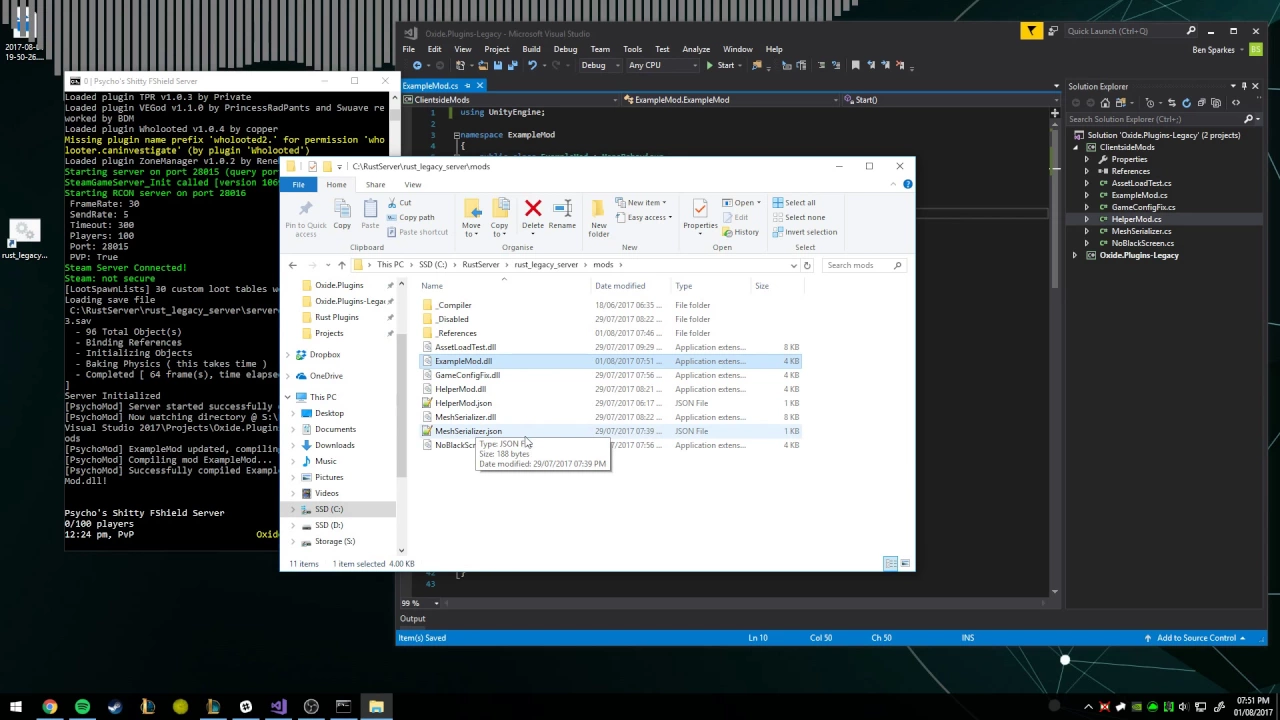
Task: Click the Explorer Back navigation arrow
Action: [292, 265]
